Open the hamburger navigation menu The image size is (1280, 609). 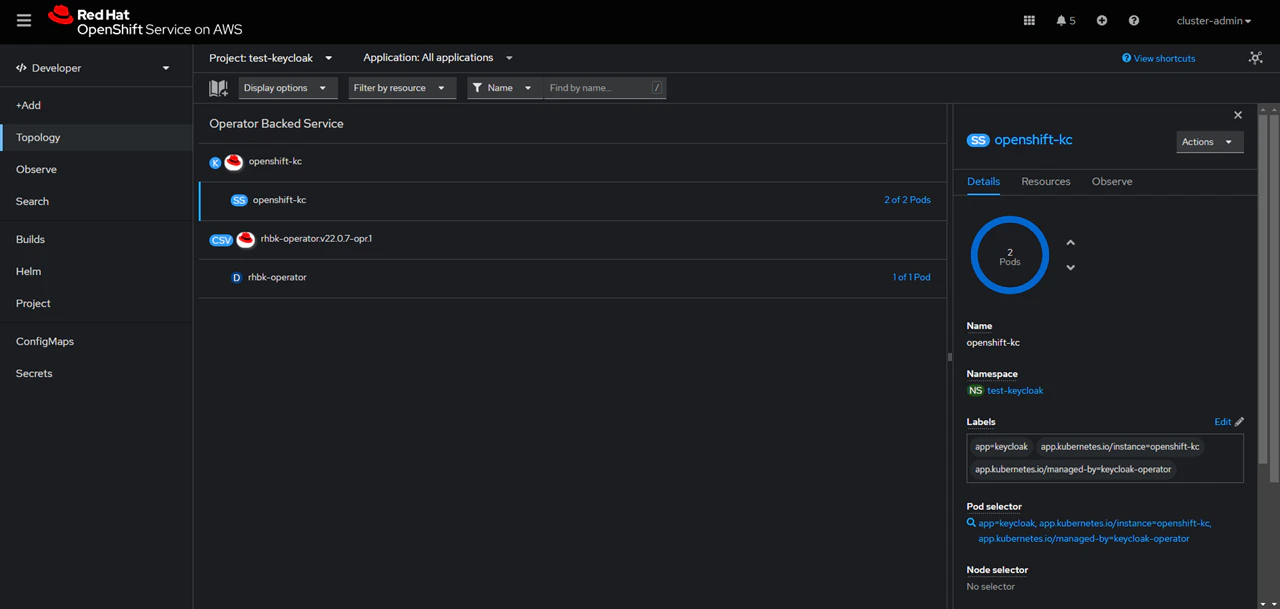point(24,20)
